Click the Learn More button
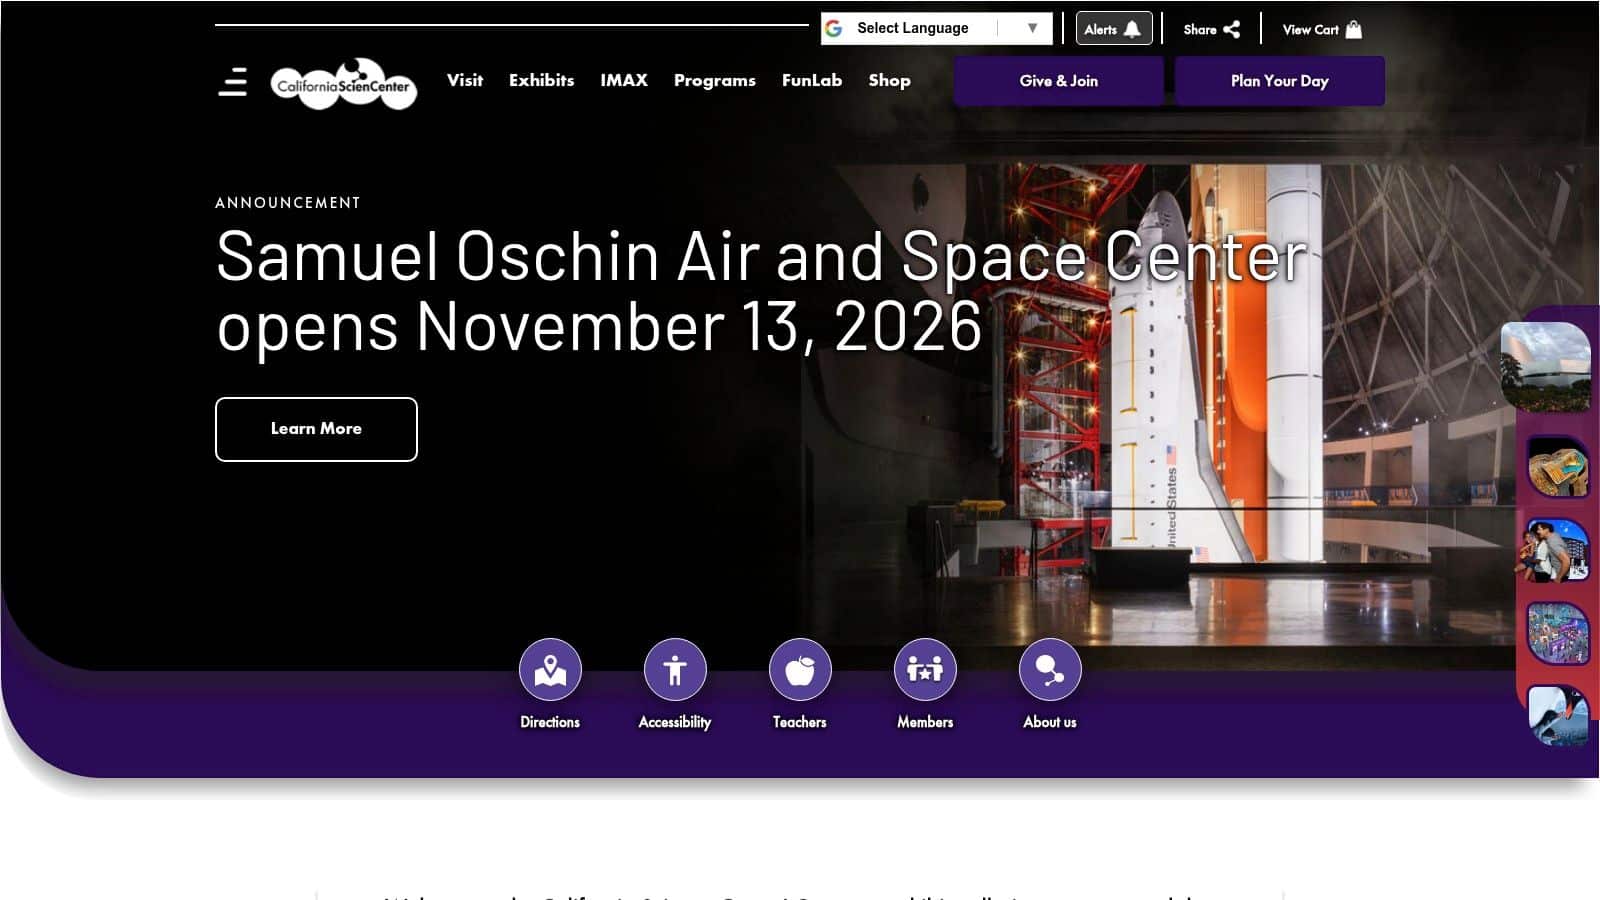The image size is (1600, 900). (316, 429)
